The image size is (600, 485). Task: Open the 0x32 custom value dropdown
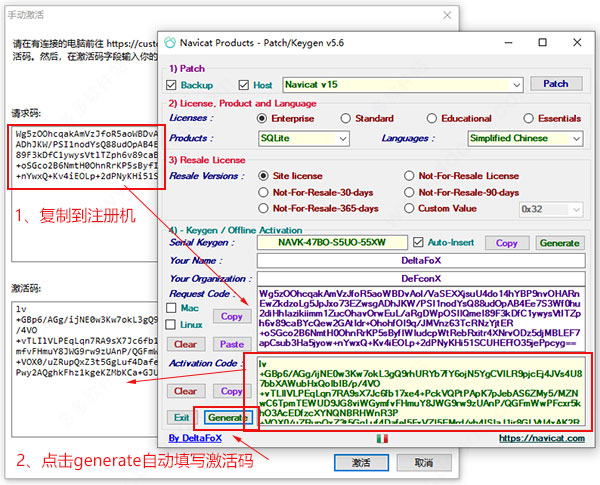(x=551, y=209)
